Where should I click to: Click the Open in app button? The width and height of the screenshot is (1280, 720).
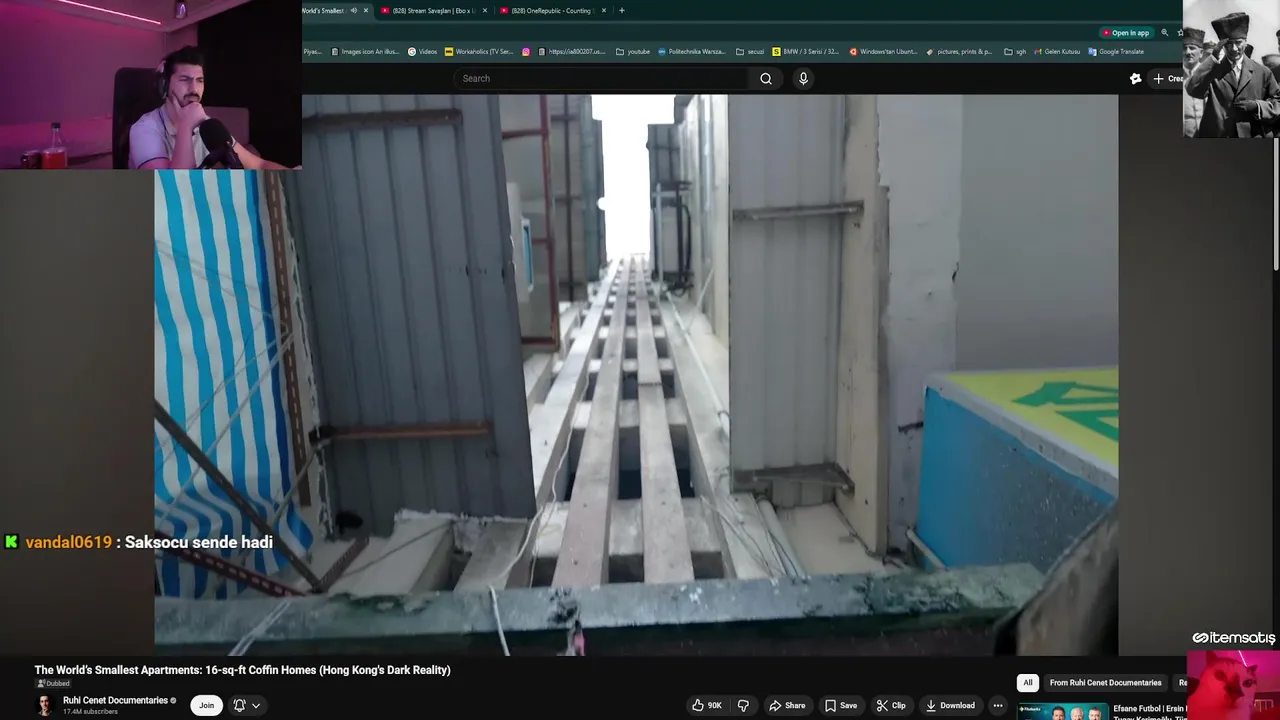coord(1125,33)
